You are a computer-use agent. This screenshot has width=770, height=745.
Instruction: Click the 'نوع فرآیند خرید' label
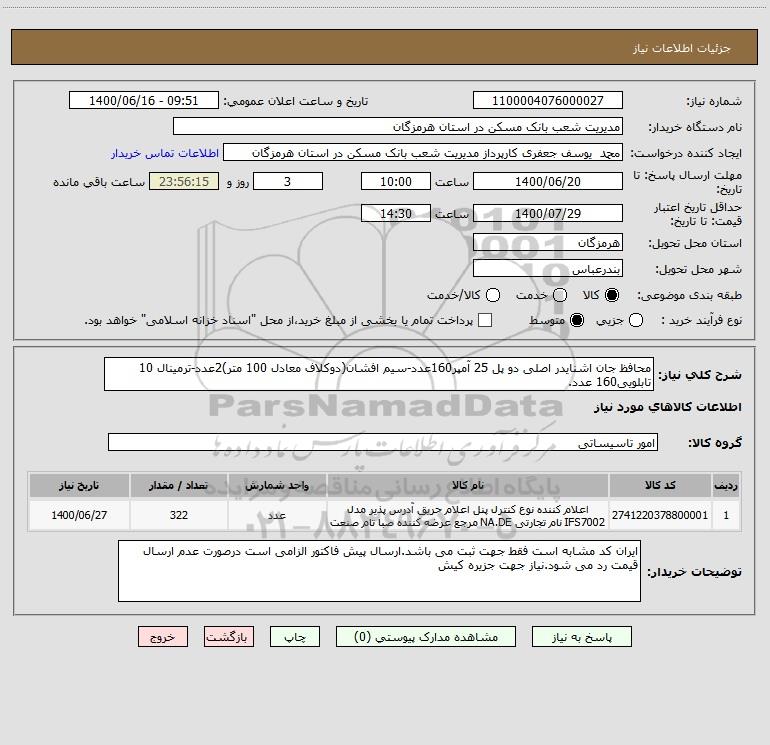coord(702,320)
